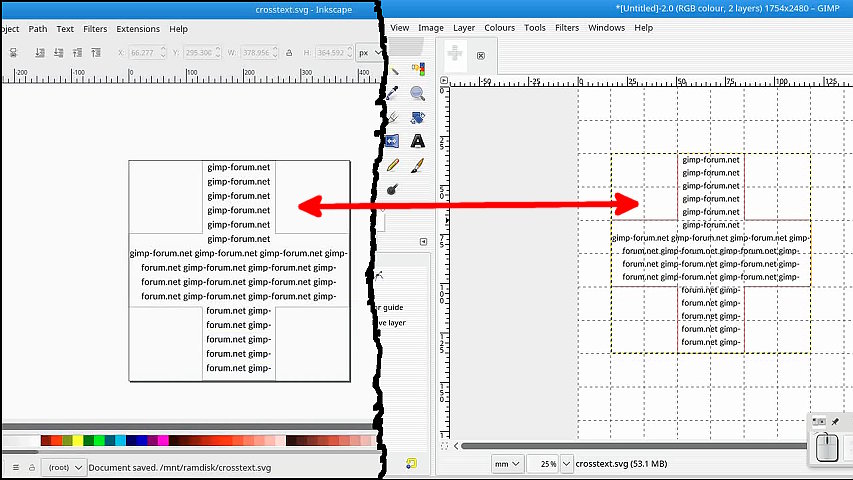853x480 pixels.
Task: Click the lower selection to bottom icon in Inkscape
Action: (x=40, y=53)
